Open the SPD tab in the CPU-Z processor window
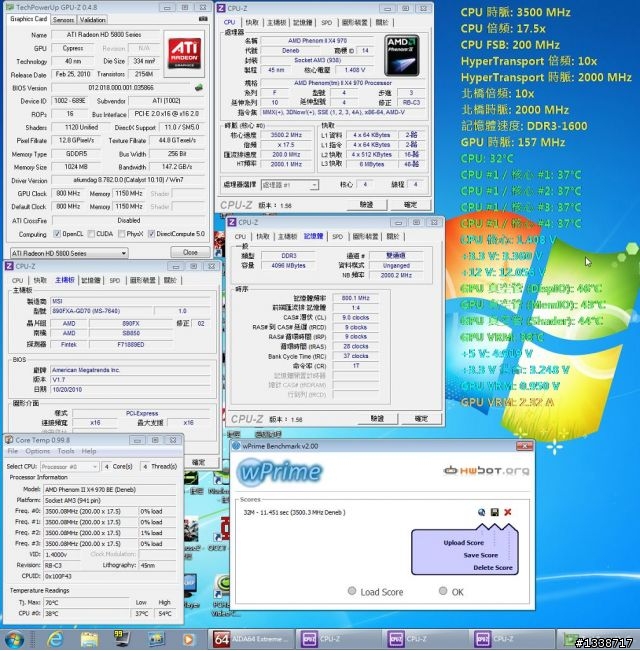The height and width of the screenshot is (651, 640). coord(327,22)
